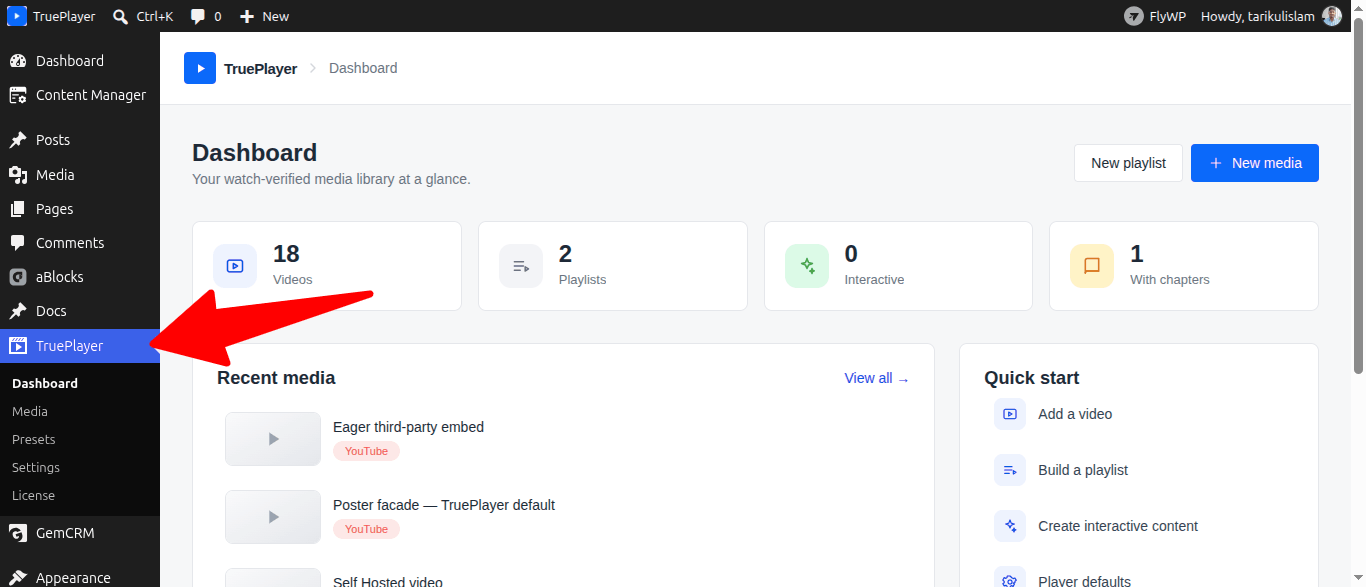Screen dimensions: 1366x587
Task: Click the Dashboard breadcrumb text
Action: [x=363, y=68]
